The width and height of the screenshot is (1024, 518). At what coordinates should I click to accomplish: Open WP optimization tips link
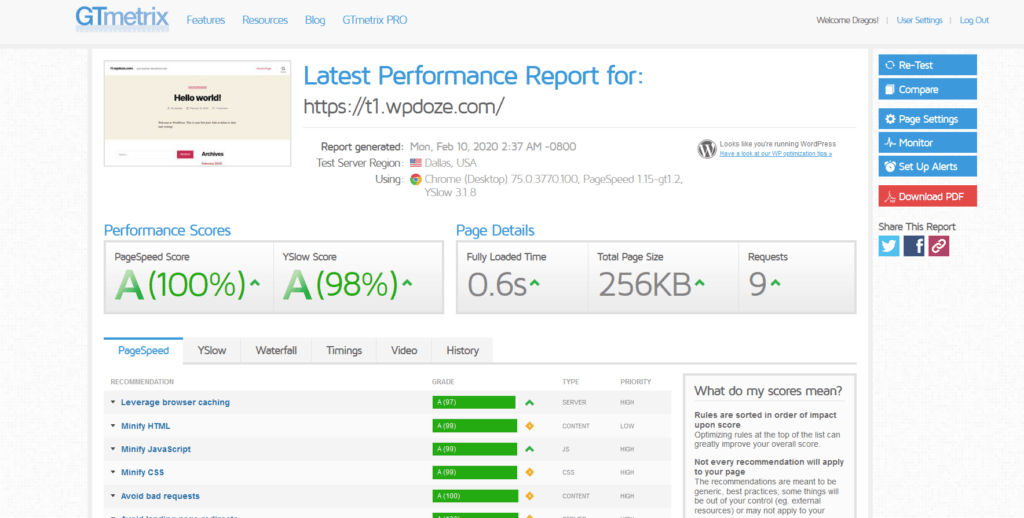coord(776,154)
